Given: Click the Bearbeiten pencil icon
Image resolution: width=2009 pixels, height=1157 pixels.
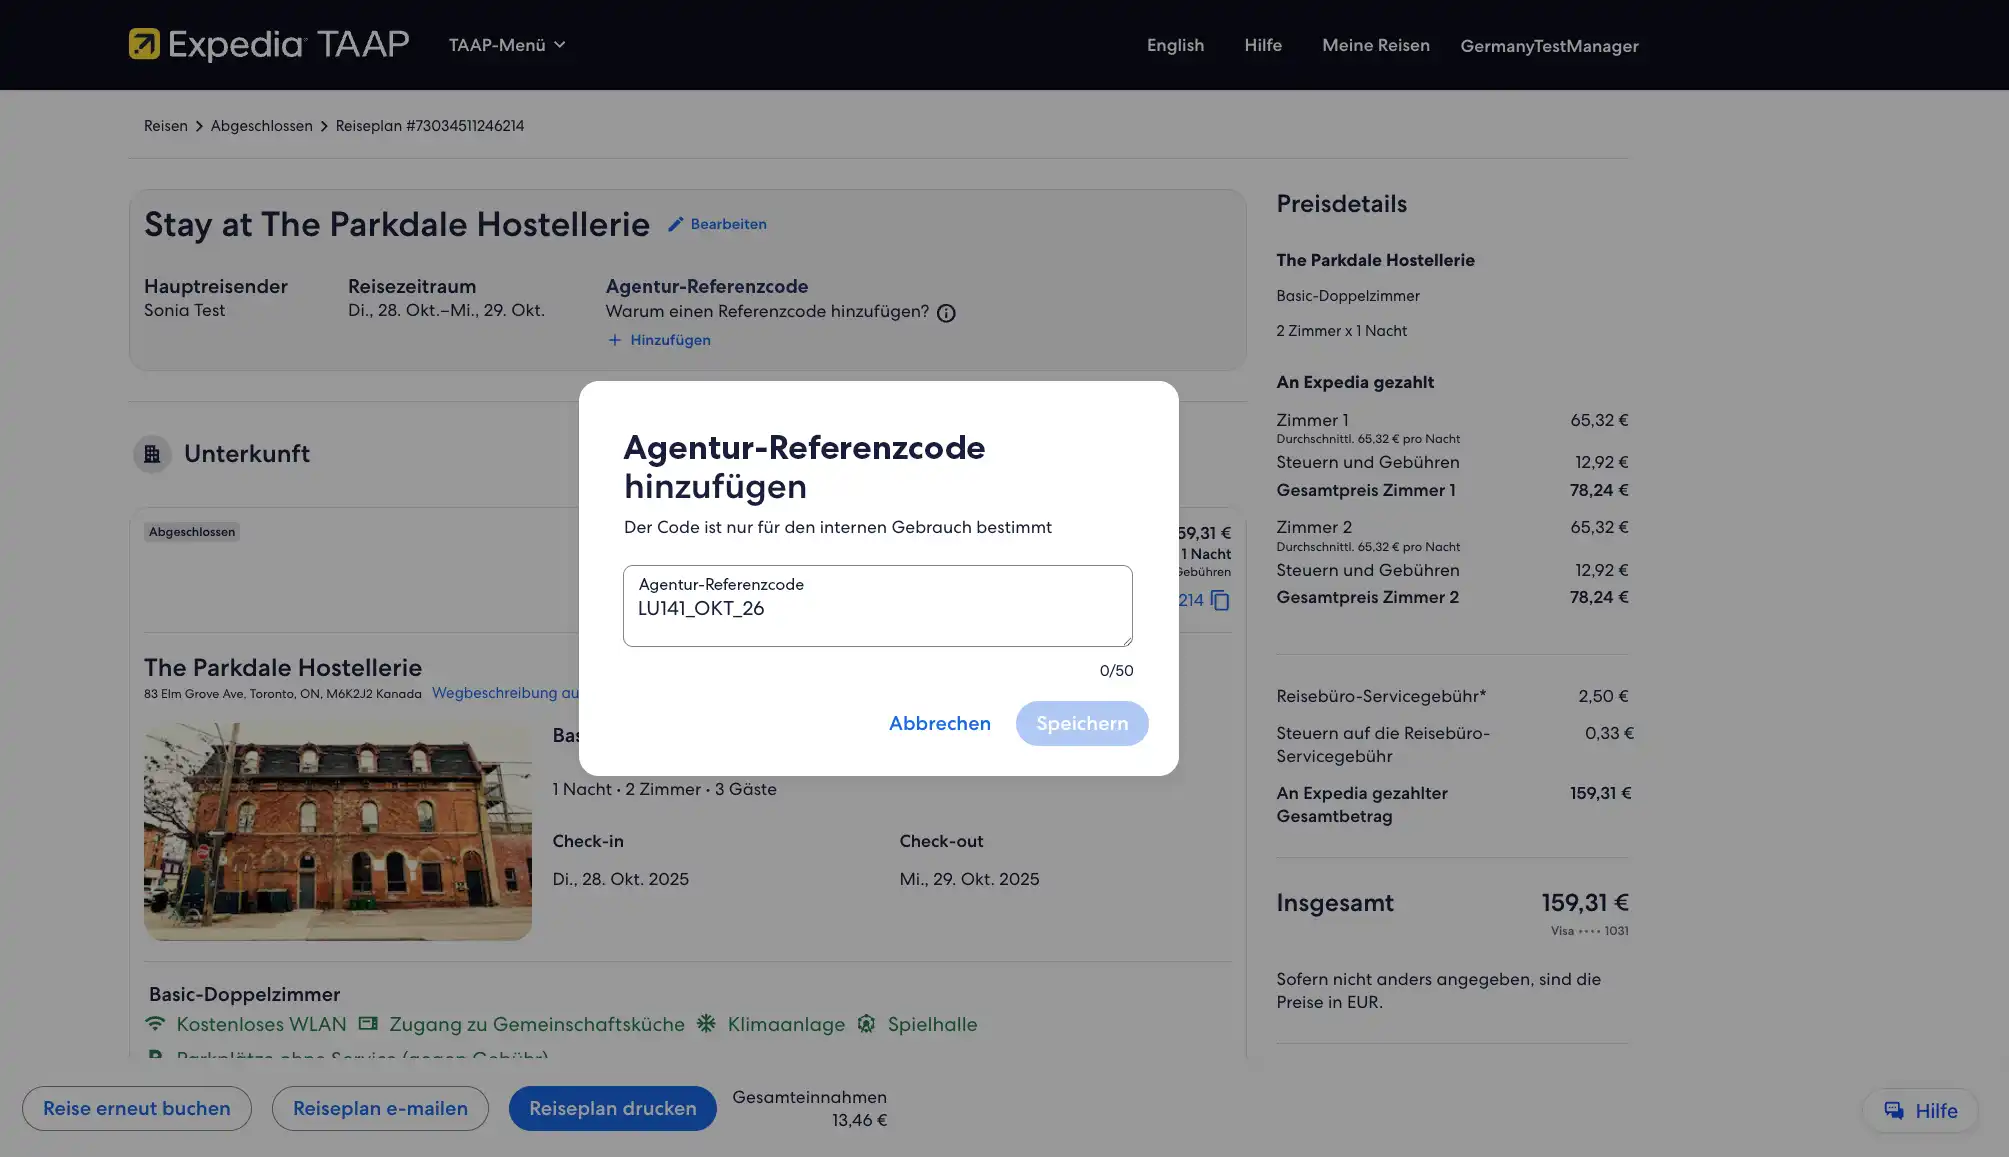Looking at the screenshot, I should coord(676,224).
